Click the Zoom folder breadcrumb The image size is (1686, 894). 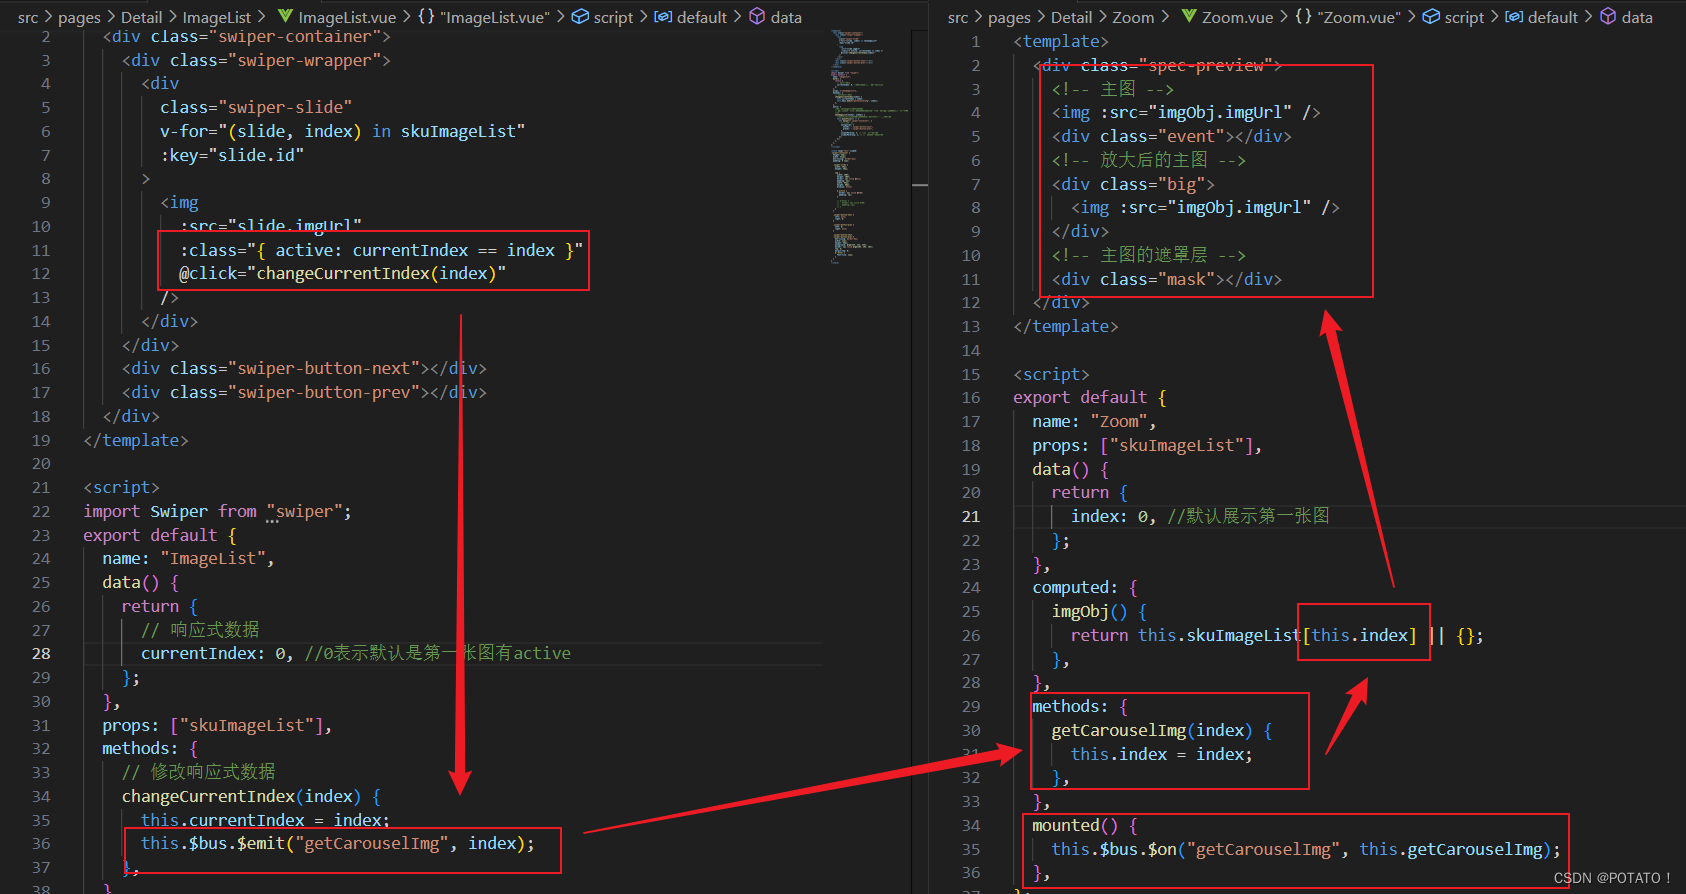coord(1133,17)
